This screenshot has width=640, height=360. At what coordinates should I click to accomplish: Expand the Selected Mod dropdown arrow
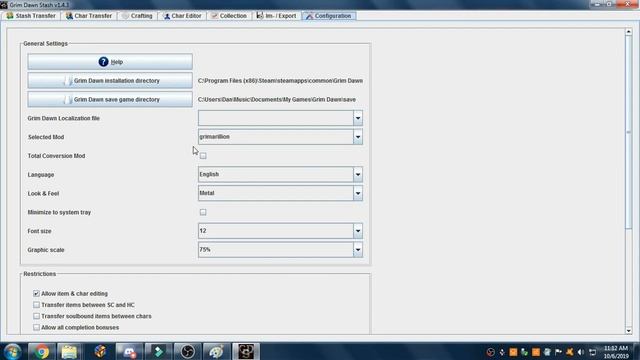point(358,137)
